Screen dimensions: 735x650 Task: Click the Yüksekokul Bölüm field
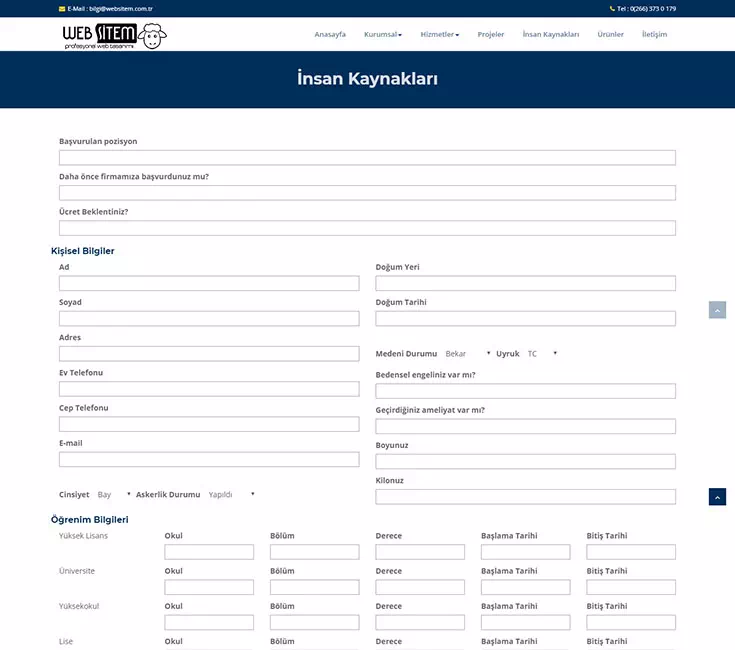[315, 622]
